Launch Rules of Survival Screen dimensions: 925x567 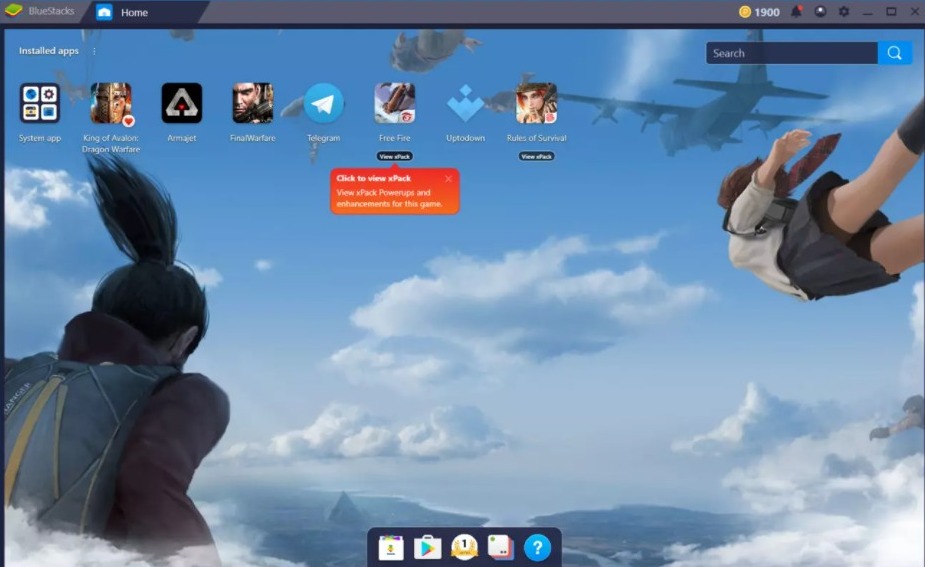click(x=536, y=104)
